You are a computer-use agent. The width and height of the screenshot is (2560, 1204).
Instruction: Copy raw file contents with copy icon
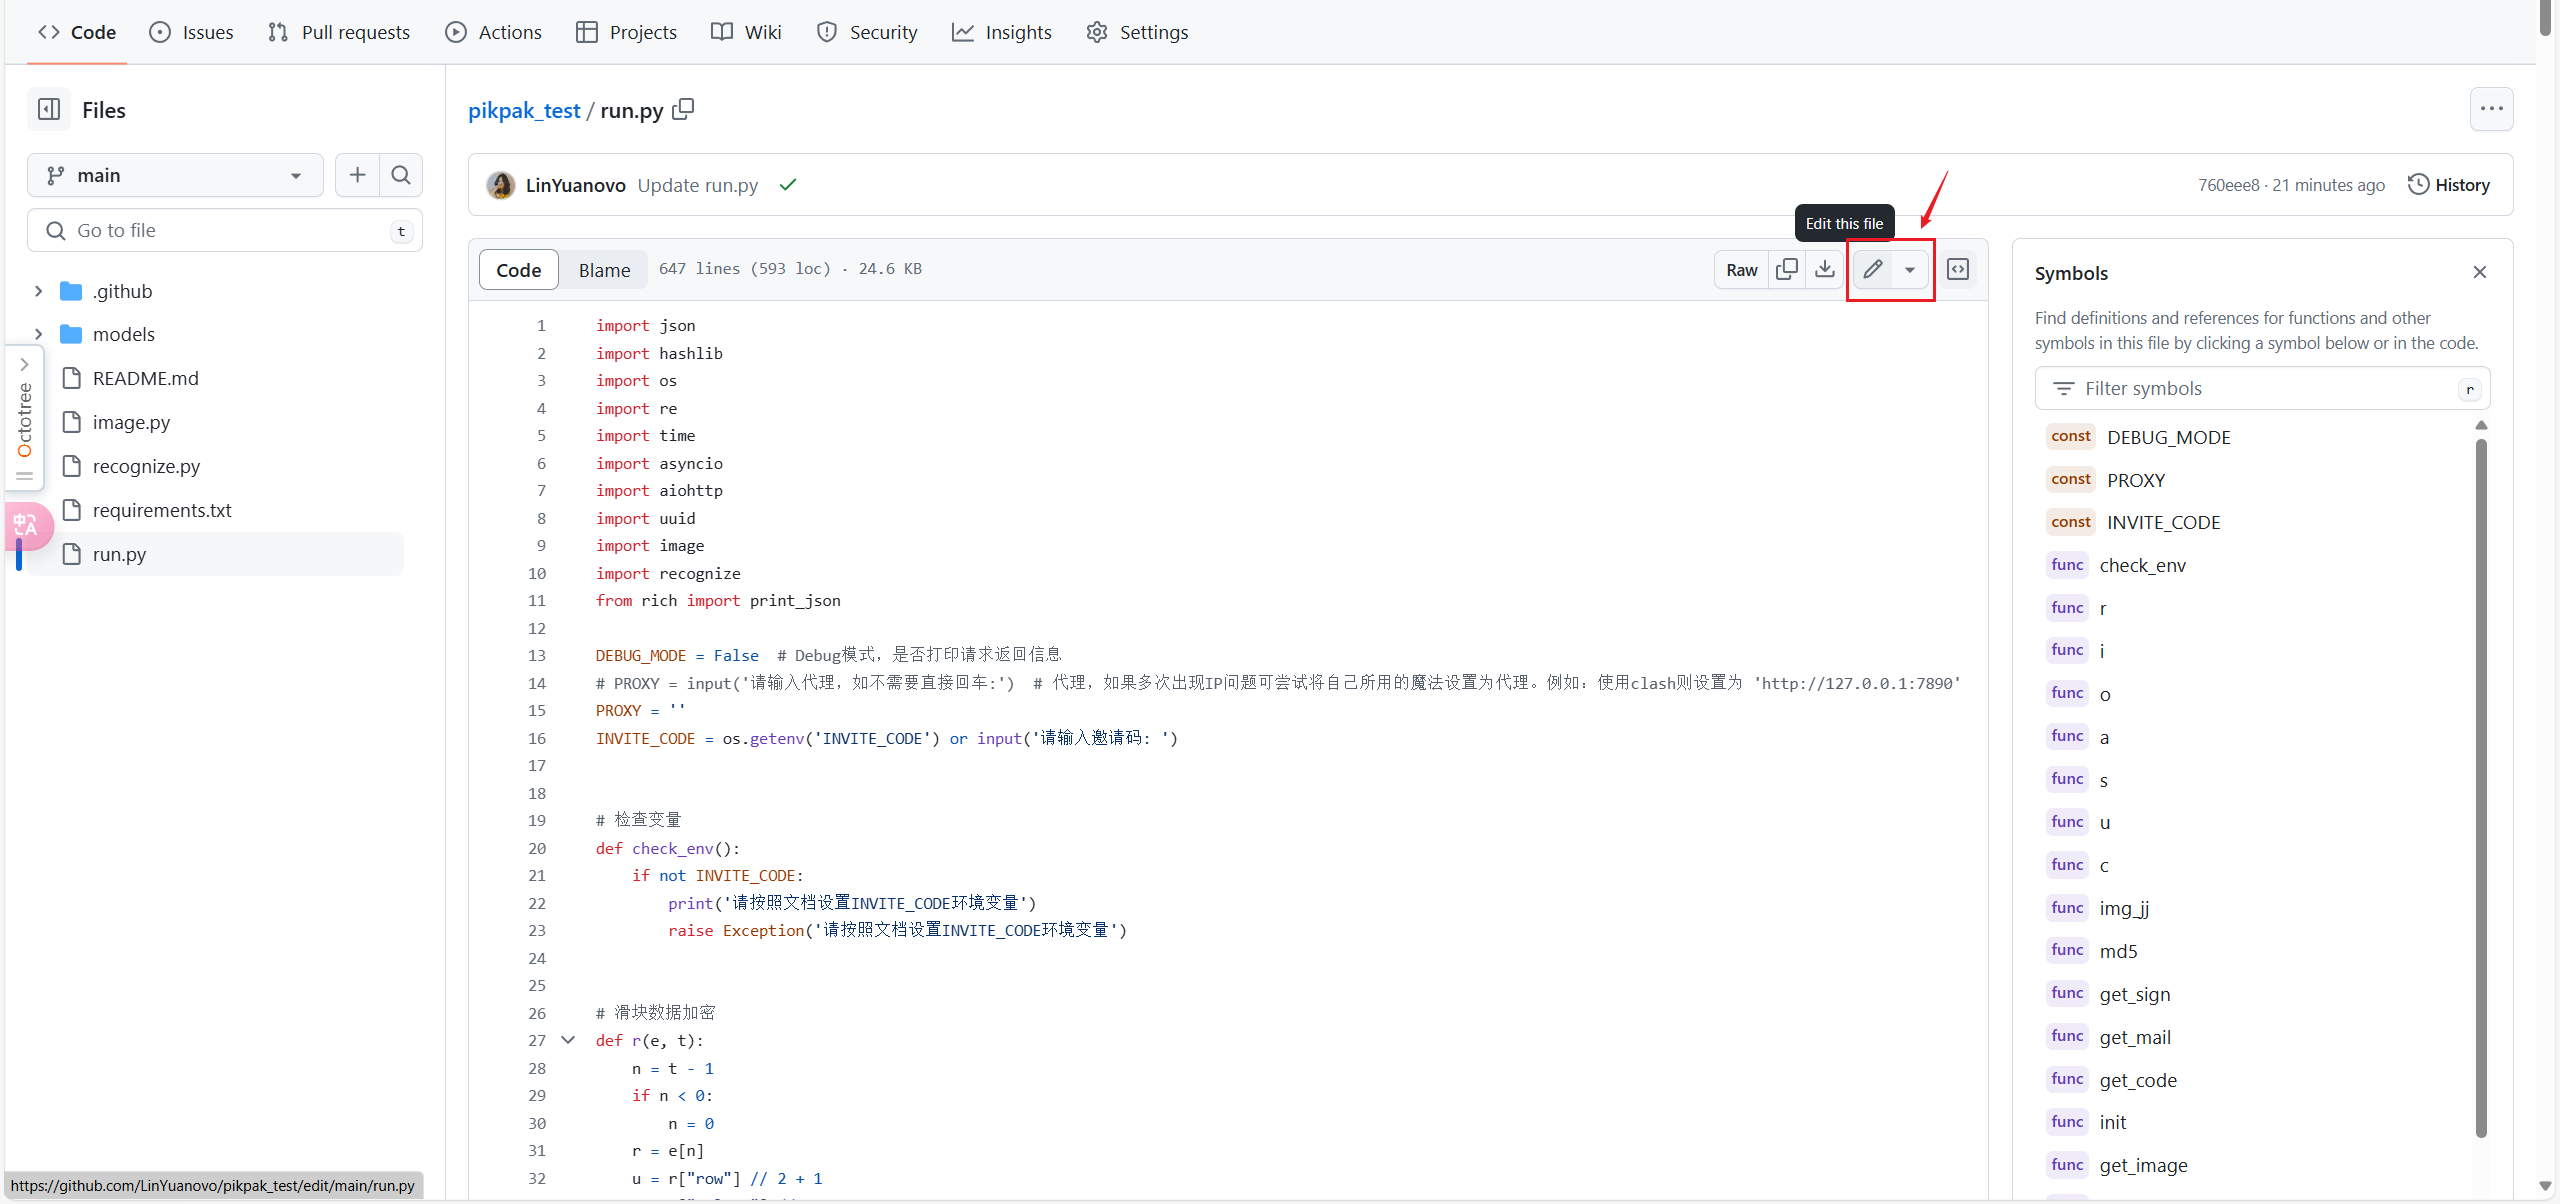tap(1786, 269)
